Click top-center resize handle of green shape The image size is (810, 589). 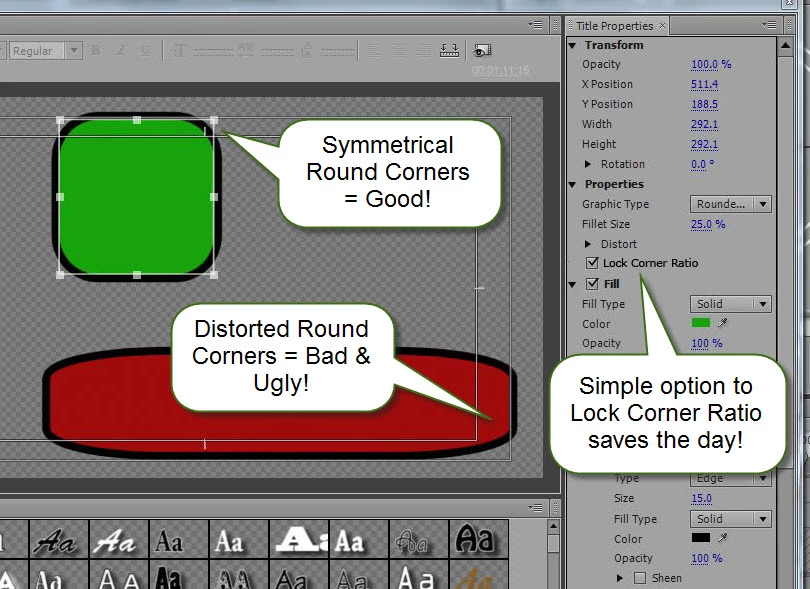137,120
